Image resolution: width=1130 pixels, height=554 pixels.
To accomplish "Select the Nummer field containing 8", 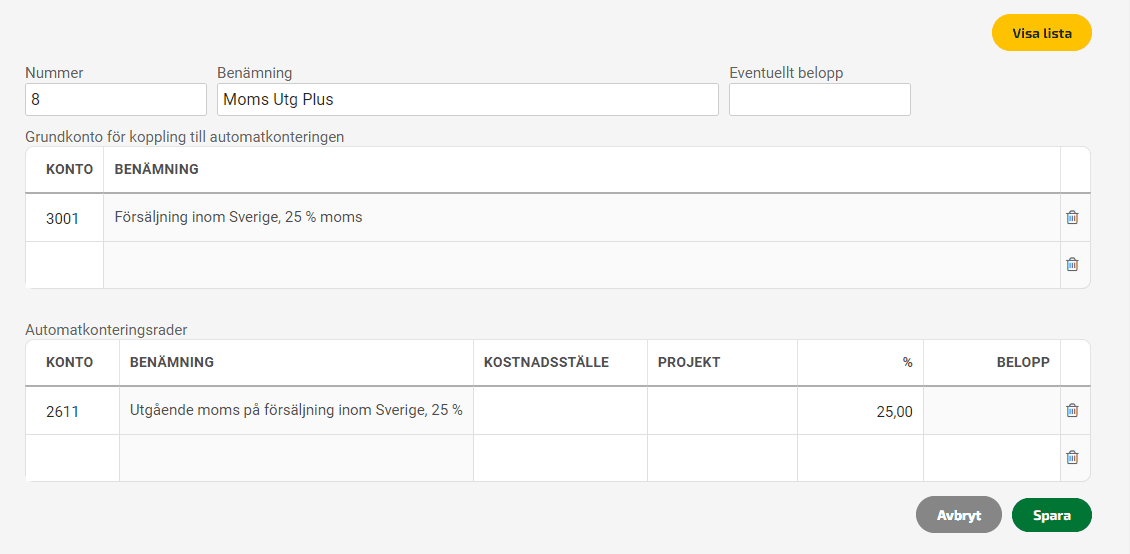I will 116,99.
